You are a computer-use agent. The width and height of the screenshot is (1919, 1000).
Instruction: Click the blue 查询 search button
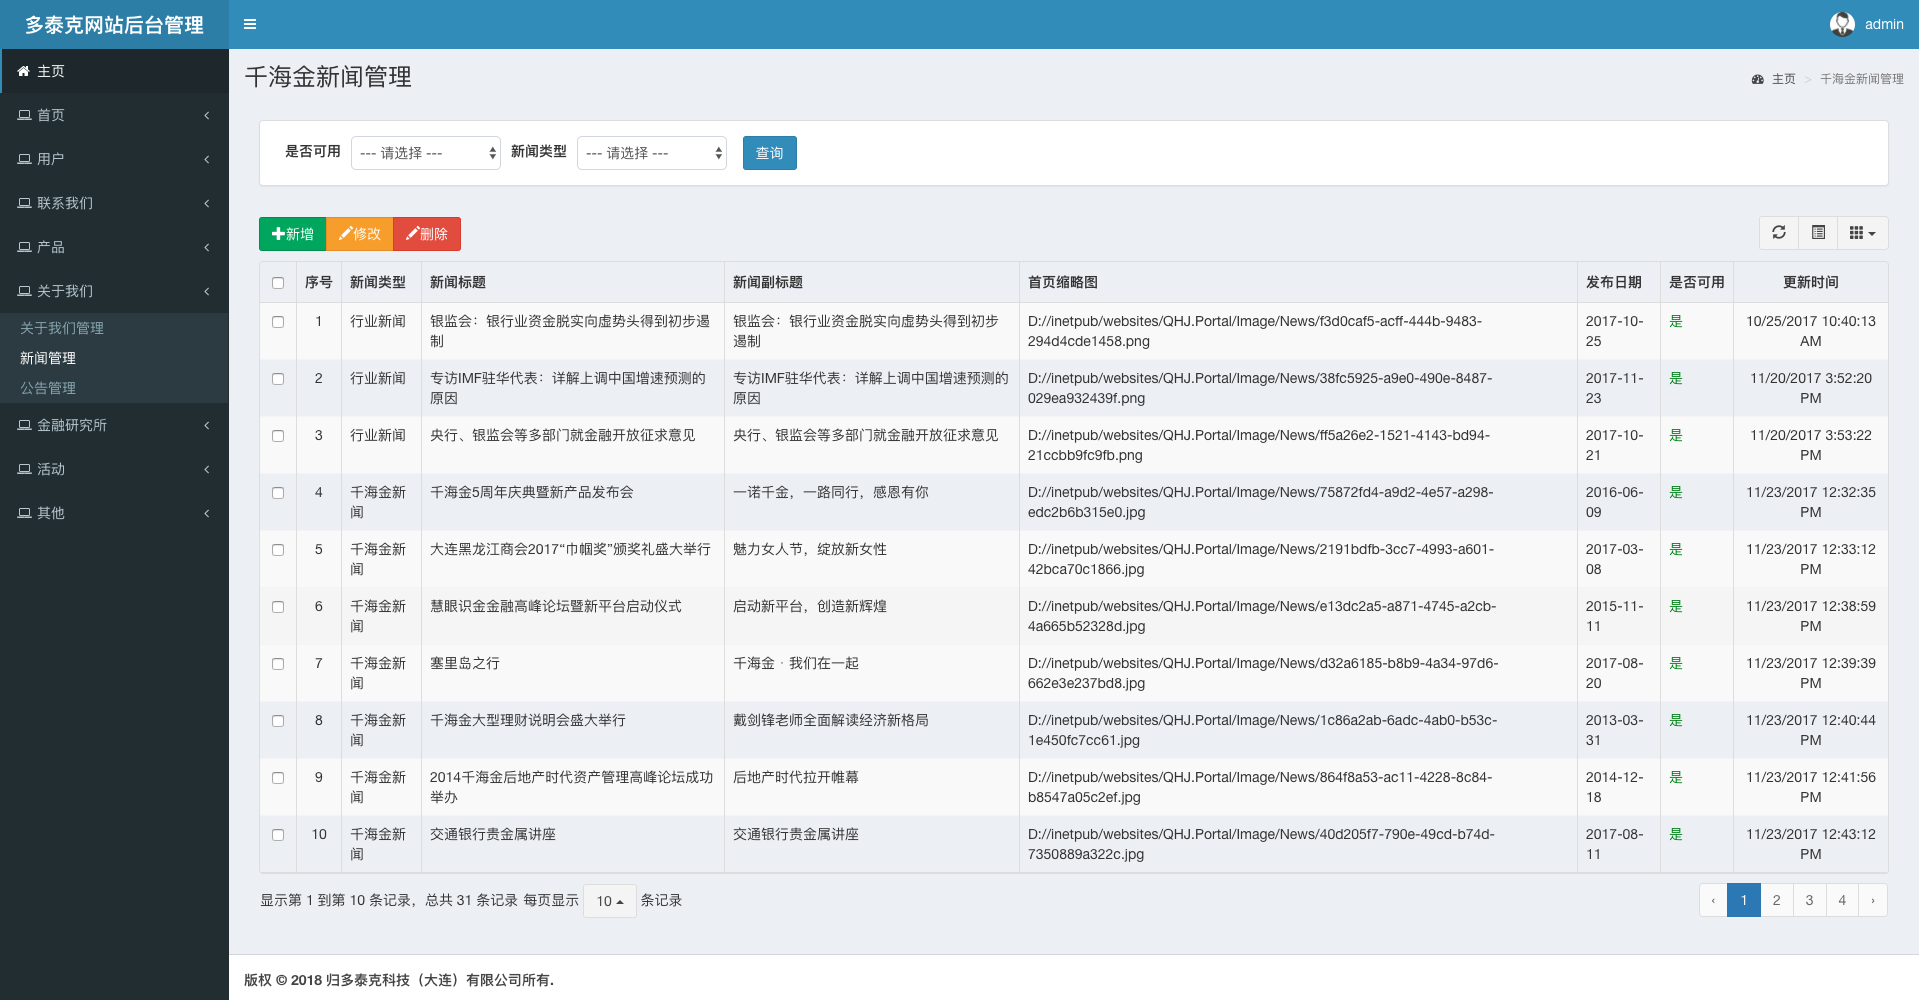pyautogui.click(x=769, y=153)
